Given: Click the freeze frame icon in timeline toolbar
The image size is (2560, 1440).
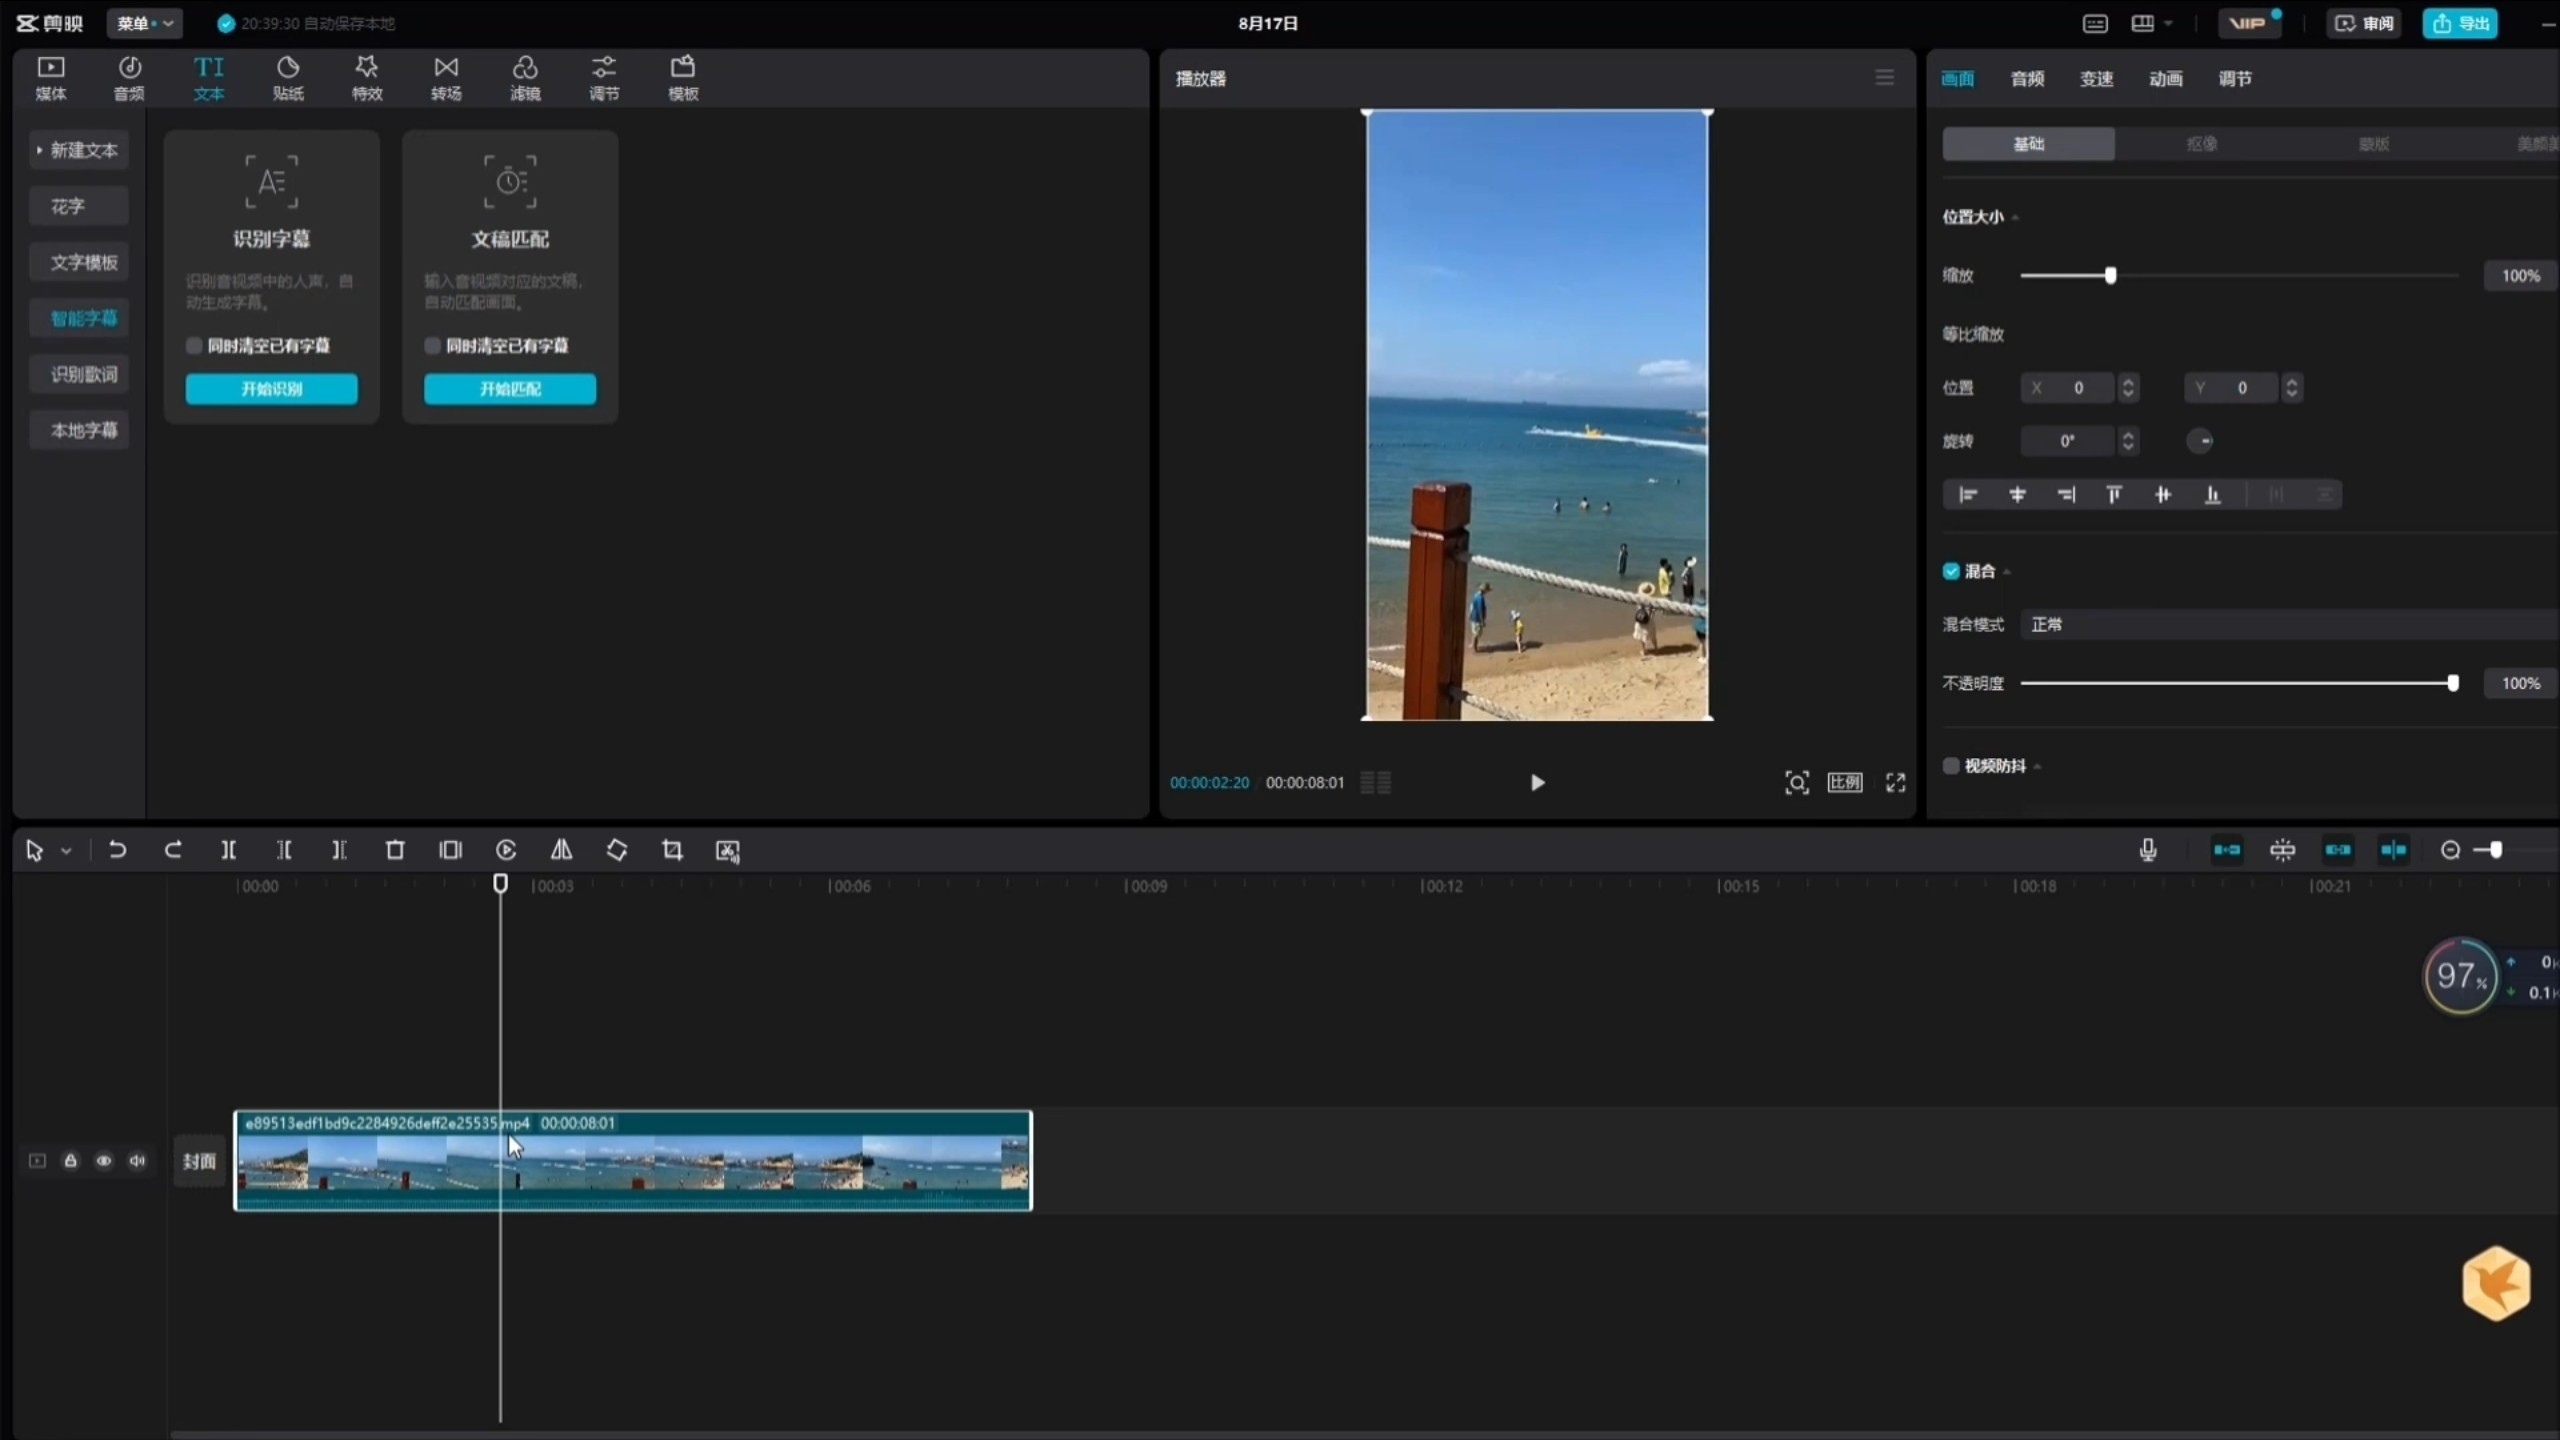Looking at the screenshot, I should click(450, 850).
